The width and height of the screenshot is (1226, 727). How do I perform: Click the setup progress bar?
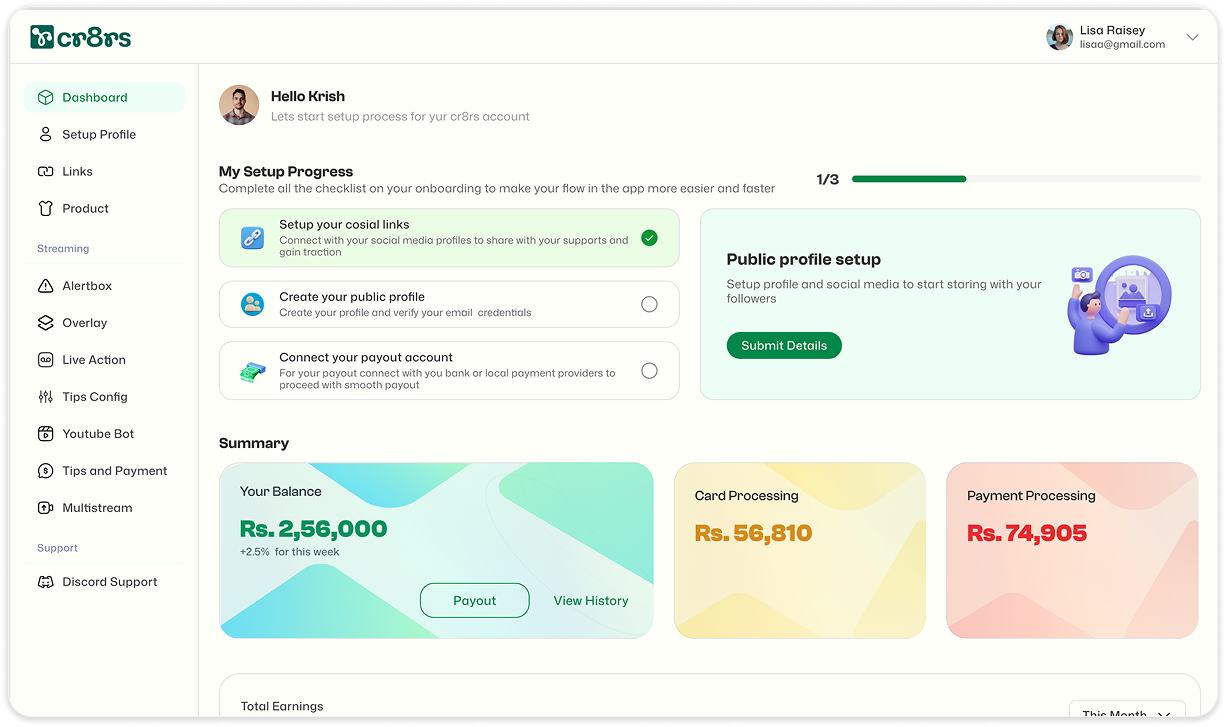(x=1026, y=179)
